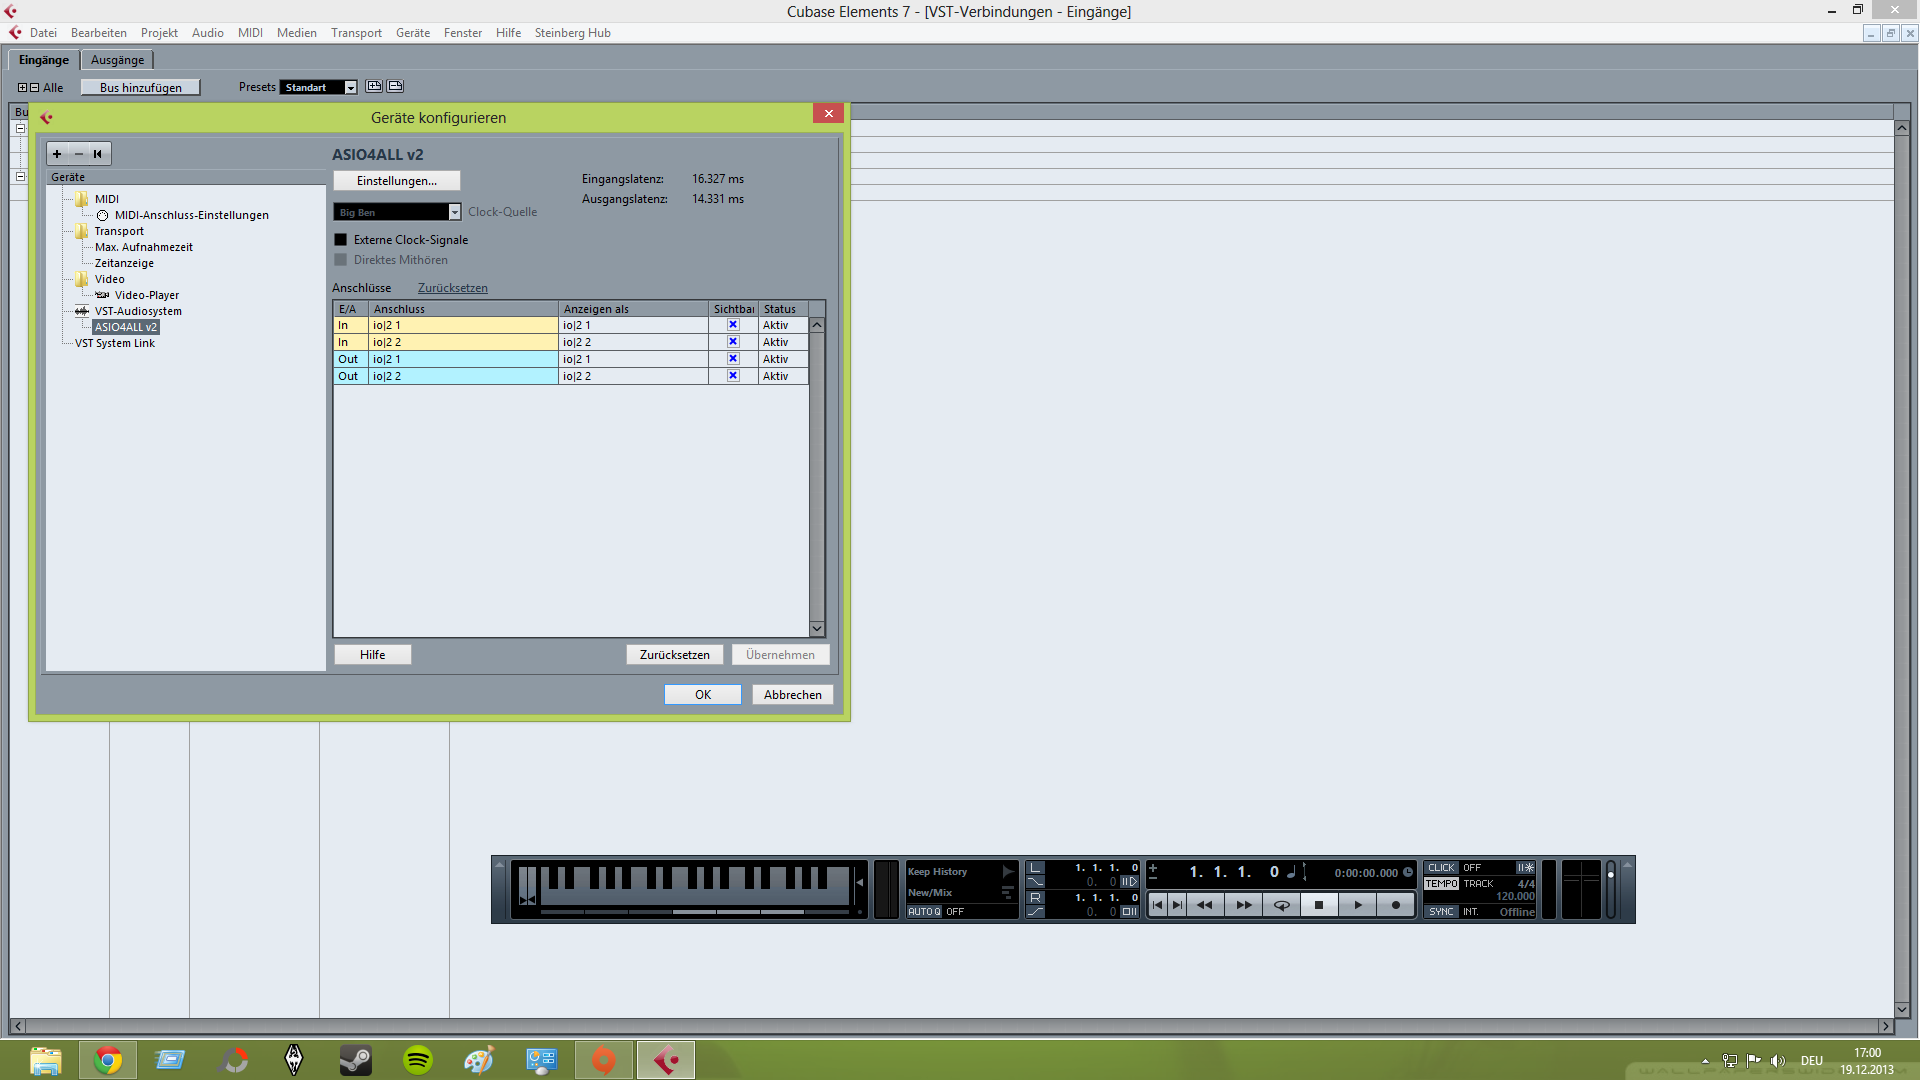Open the Big Ben clock source dropdown
Screen dimensions: 1920x1080
pyautogui.click(x=397, y=212)
